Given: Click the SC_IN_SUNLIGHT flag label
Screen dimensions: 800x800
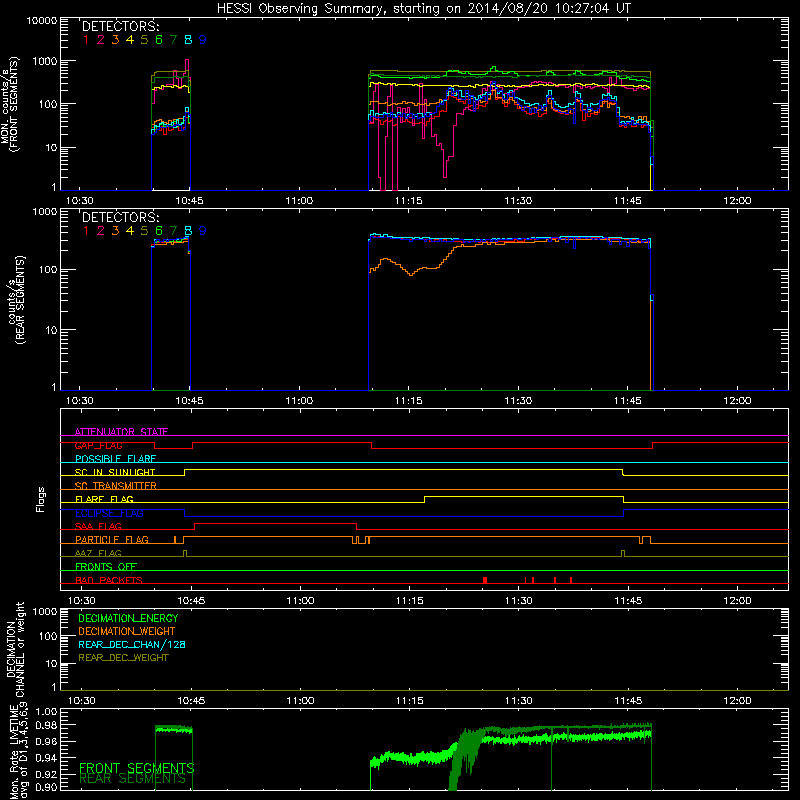Looking at the screenshot, I should pos(115,472).
